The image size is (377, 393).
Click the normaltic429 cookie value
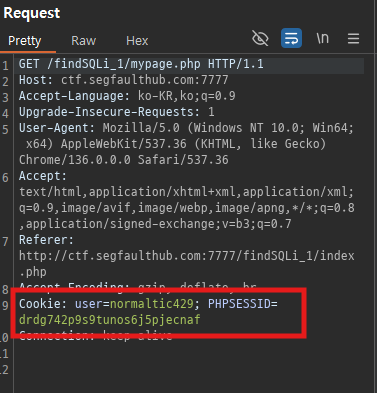[152, 304]
